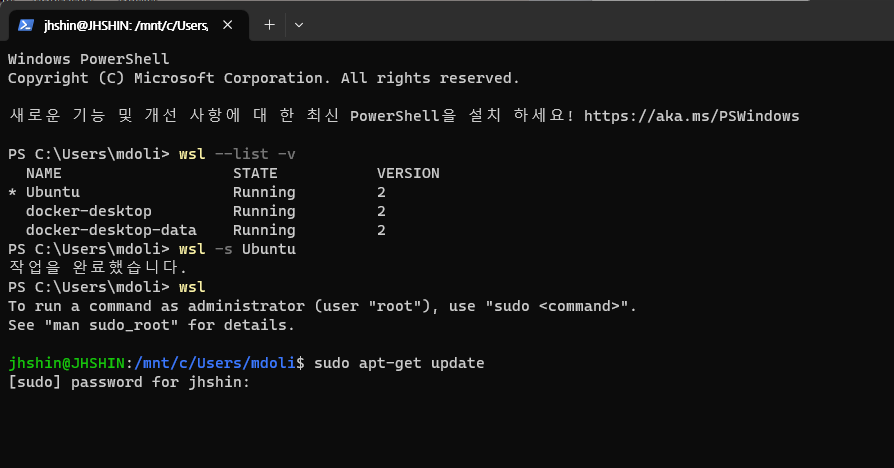The width and height of the screenshot is (894, 468).
Task: Click the 'Windows PowerShell' header line
Action: click(88, 59)
